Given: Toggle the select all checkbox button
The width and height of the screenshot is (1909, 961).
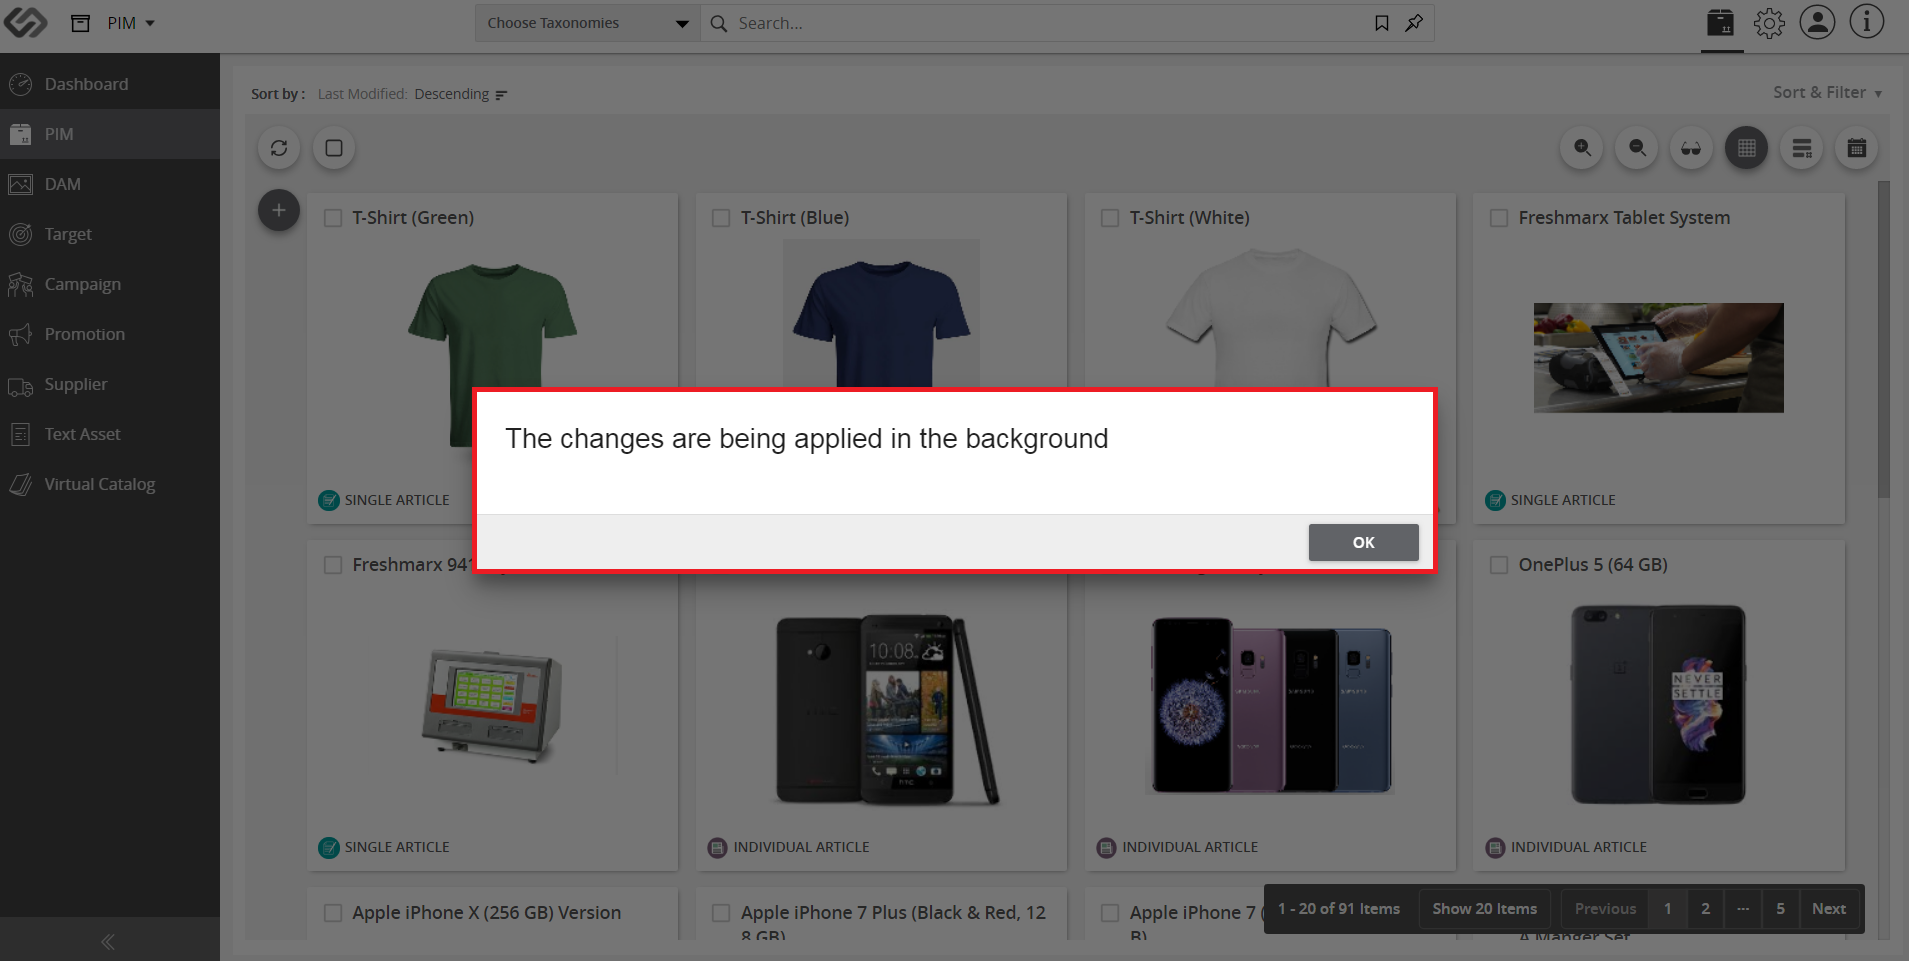Looking at the screenshot, I should pyautogui.click(x=334, y=148).
